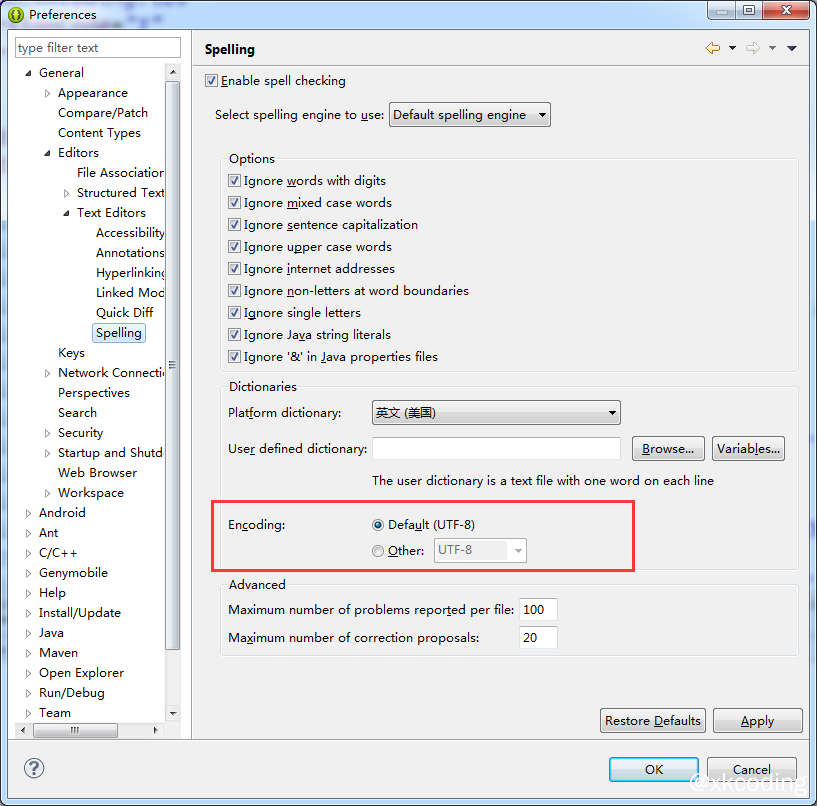The image size is (817, 806).
Task: Select Quick Diff in the tree
Action: click(x=124, y=313)
